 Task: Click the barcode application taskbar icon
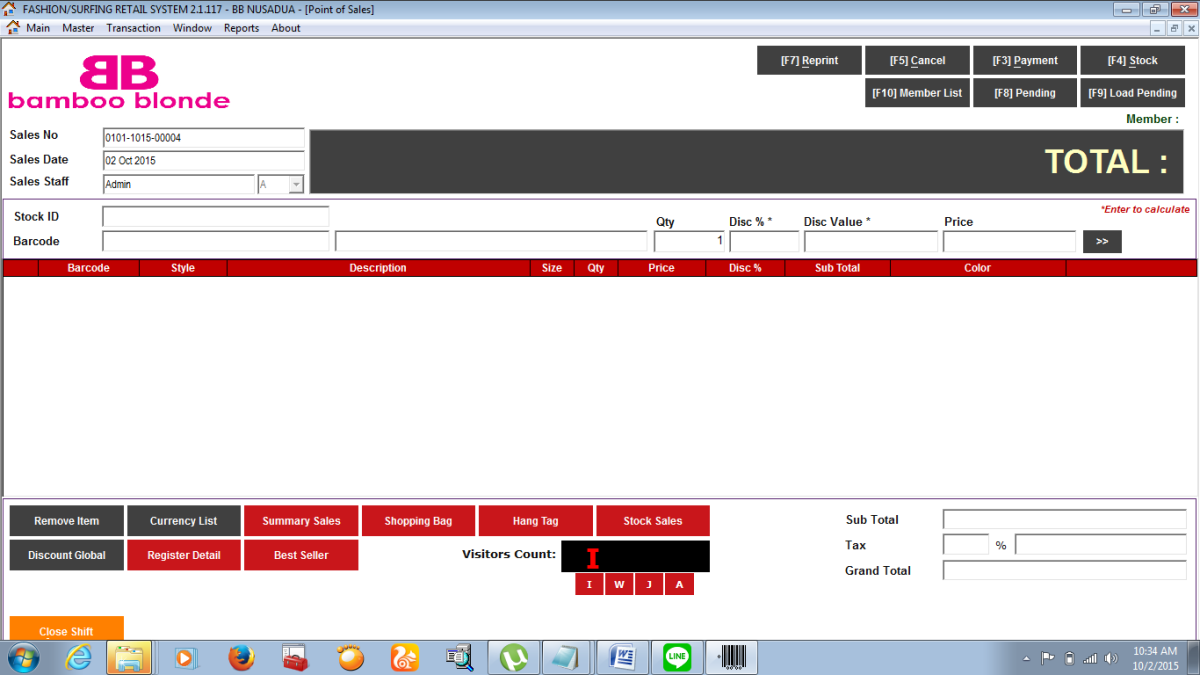pyautogui.click(x=732, y=657)
